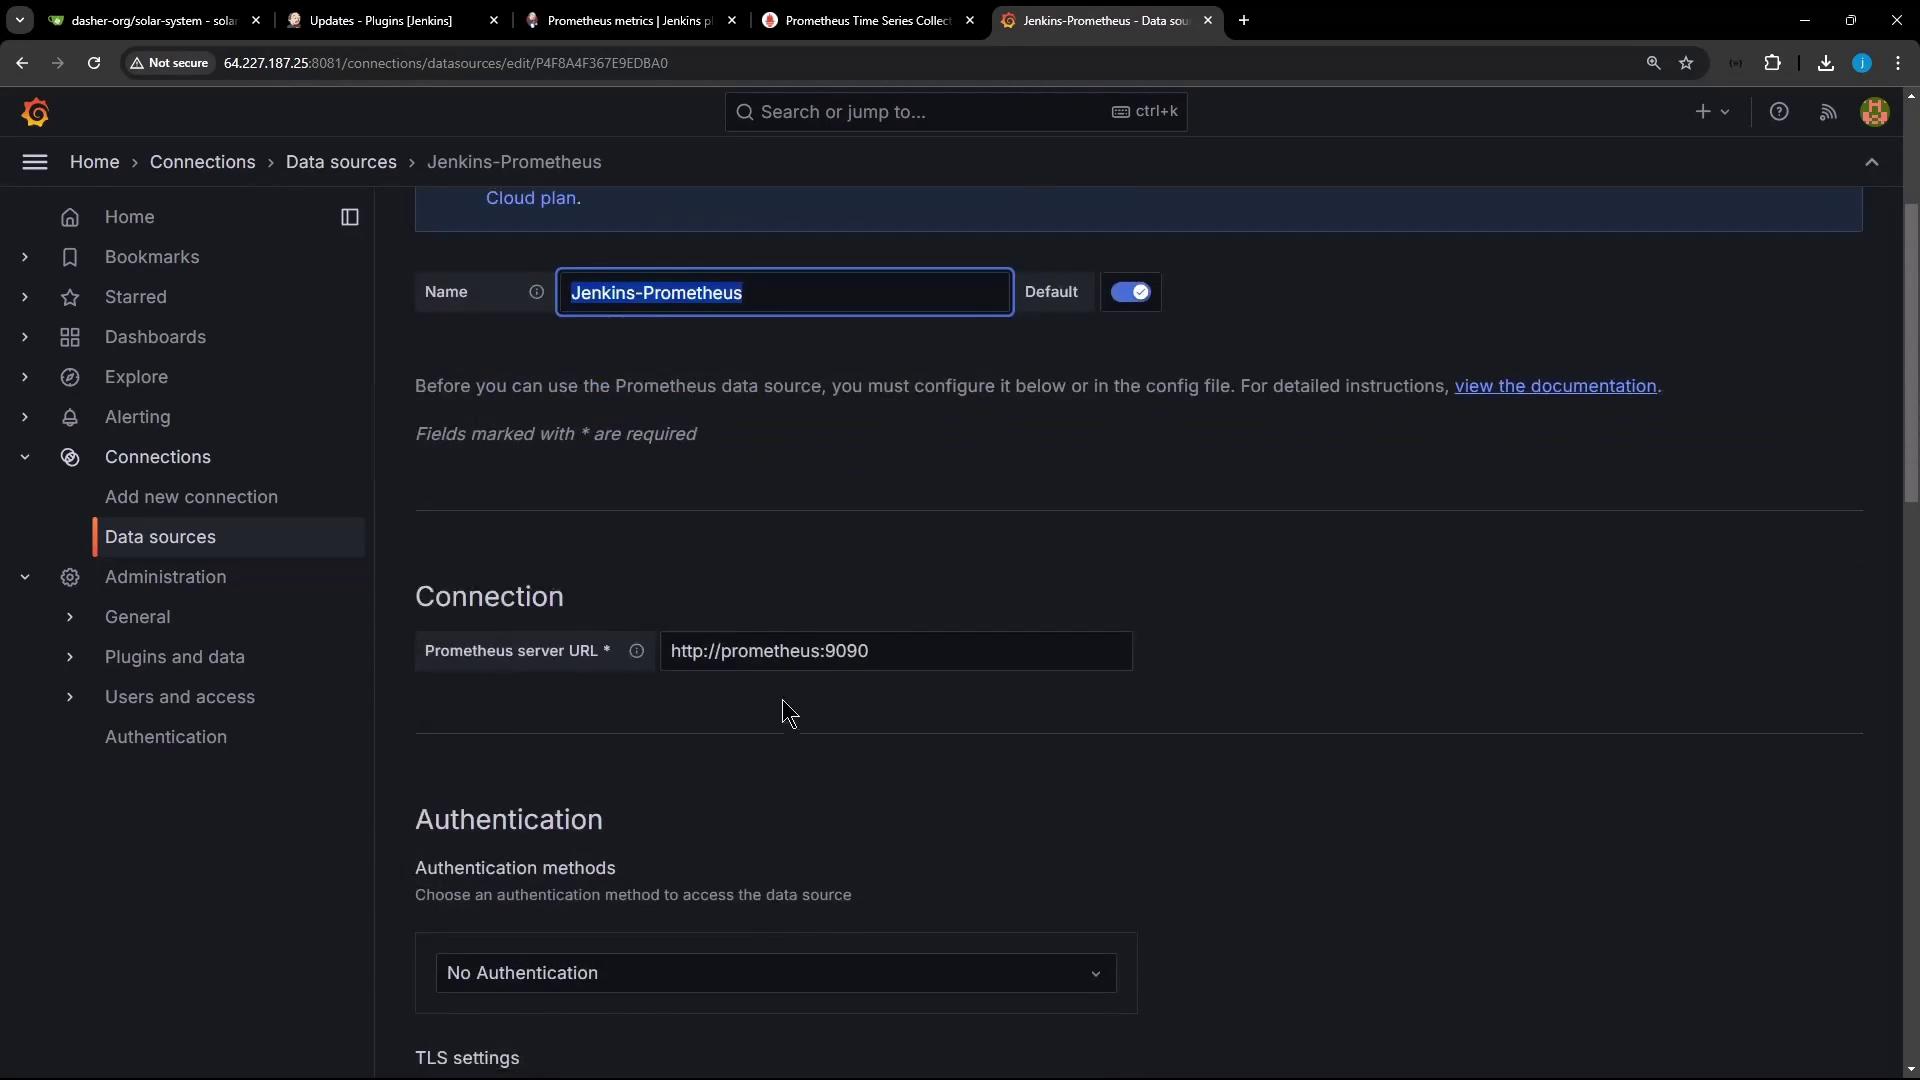Bookmark page with the star icon
Viewport: 1920px width, 1080px height.
click(x=1686, y=63)
